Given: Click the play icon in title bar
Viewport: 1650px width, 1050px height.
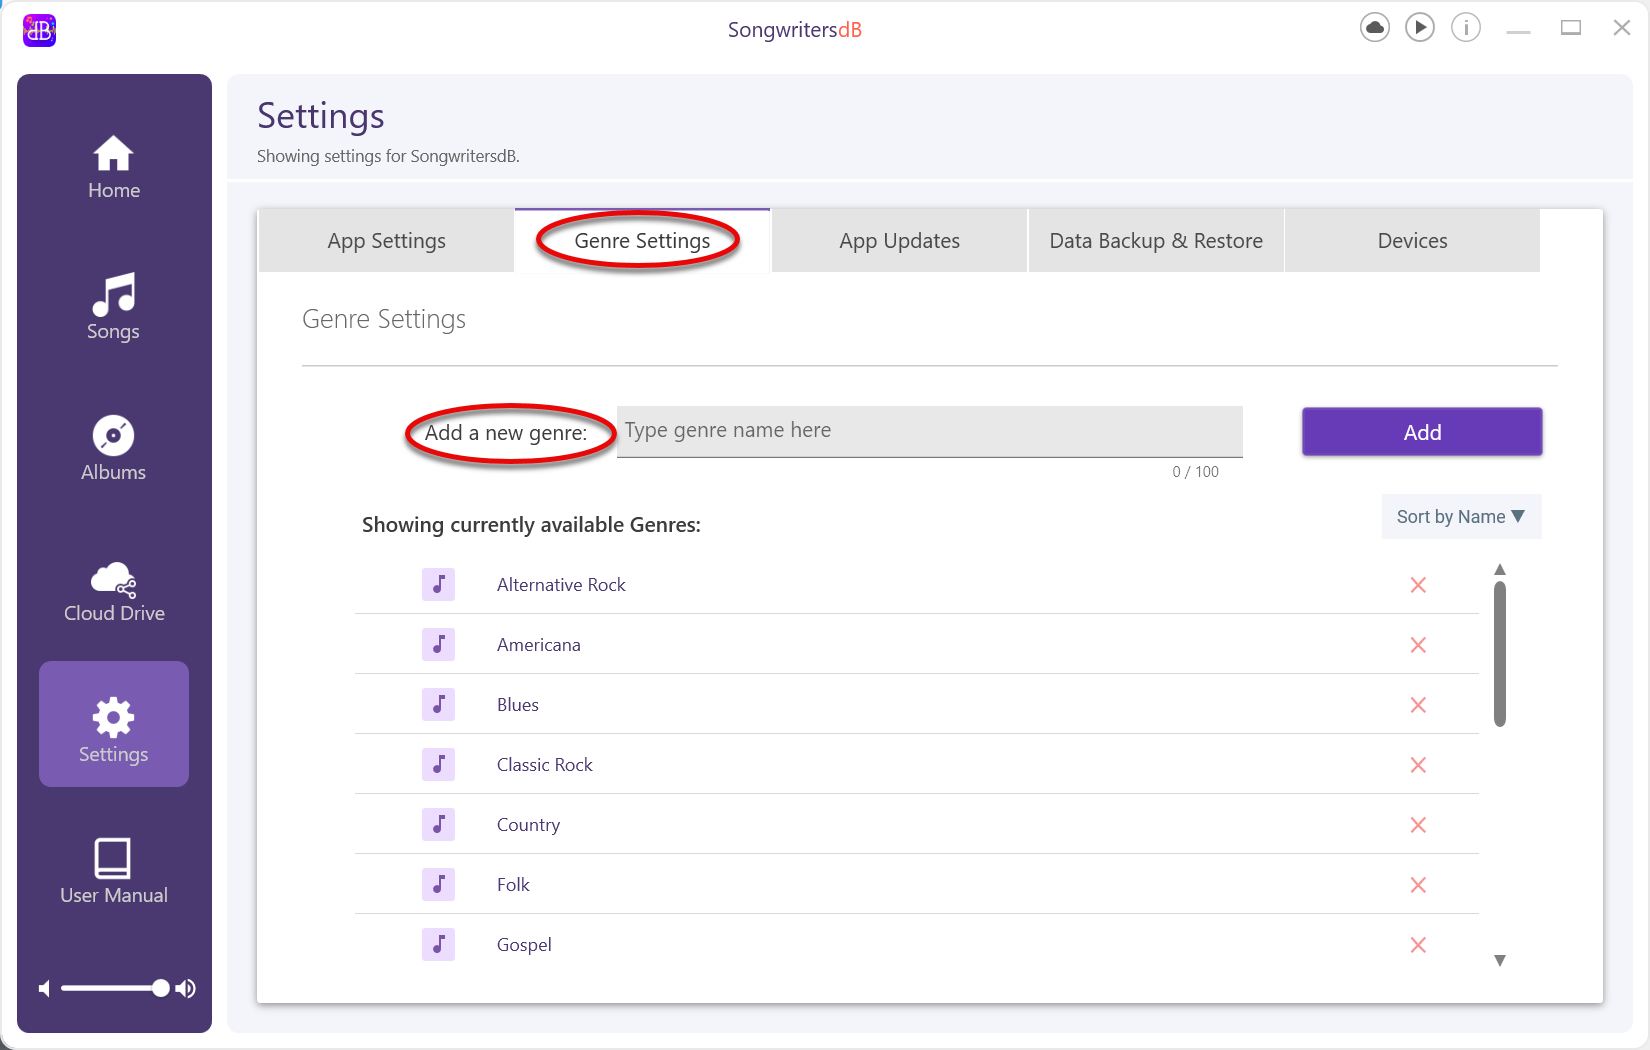Looking at the screenshot, I should click(x=1420, y=28).
